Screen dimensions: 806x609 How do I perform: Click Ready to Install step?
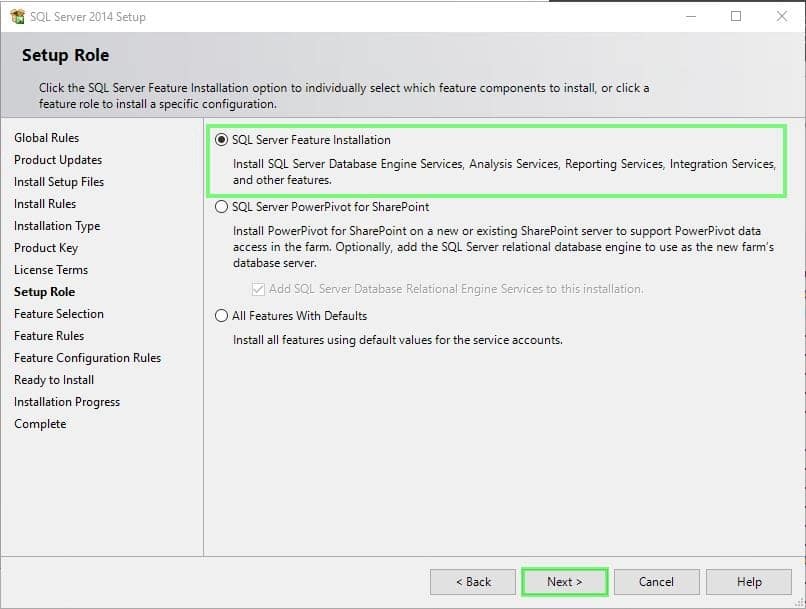coord(54,380)
